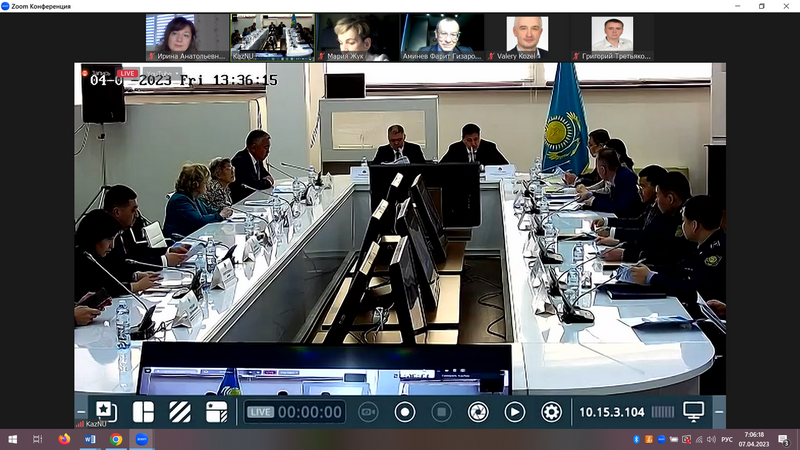
Task: Select Григорий Третьяков participant thumbnail
Action: pos(612,38)
